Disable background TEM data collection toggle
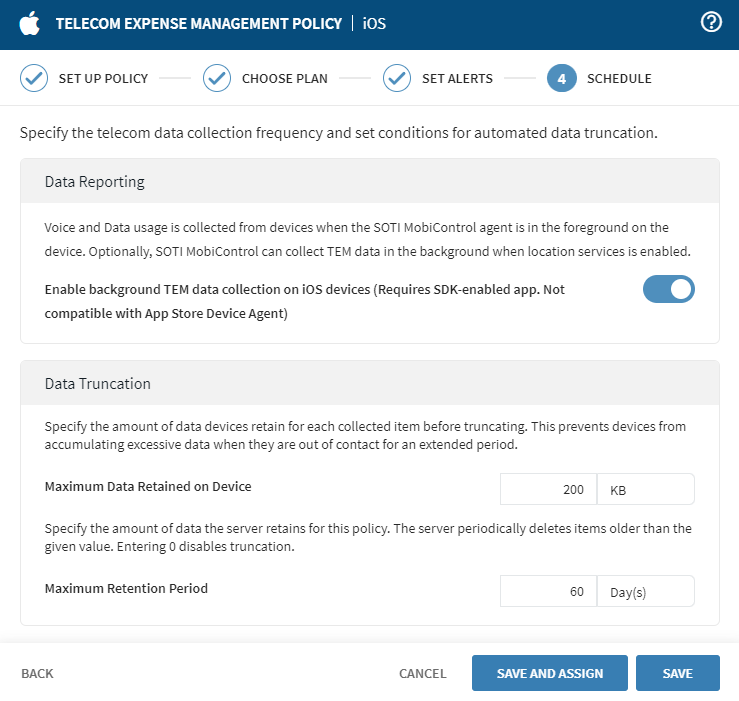This screenshot has height=701, width=739. 668,289
